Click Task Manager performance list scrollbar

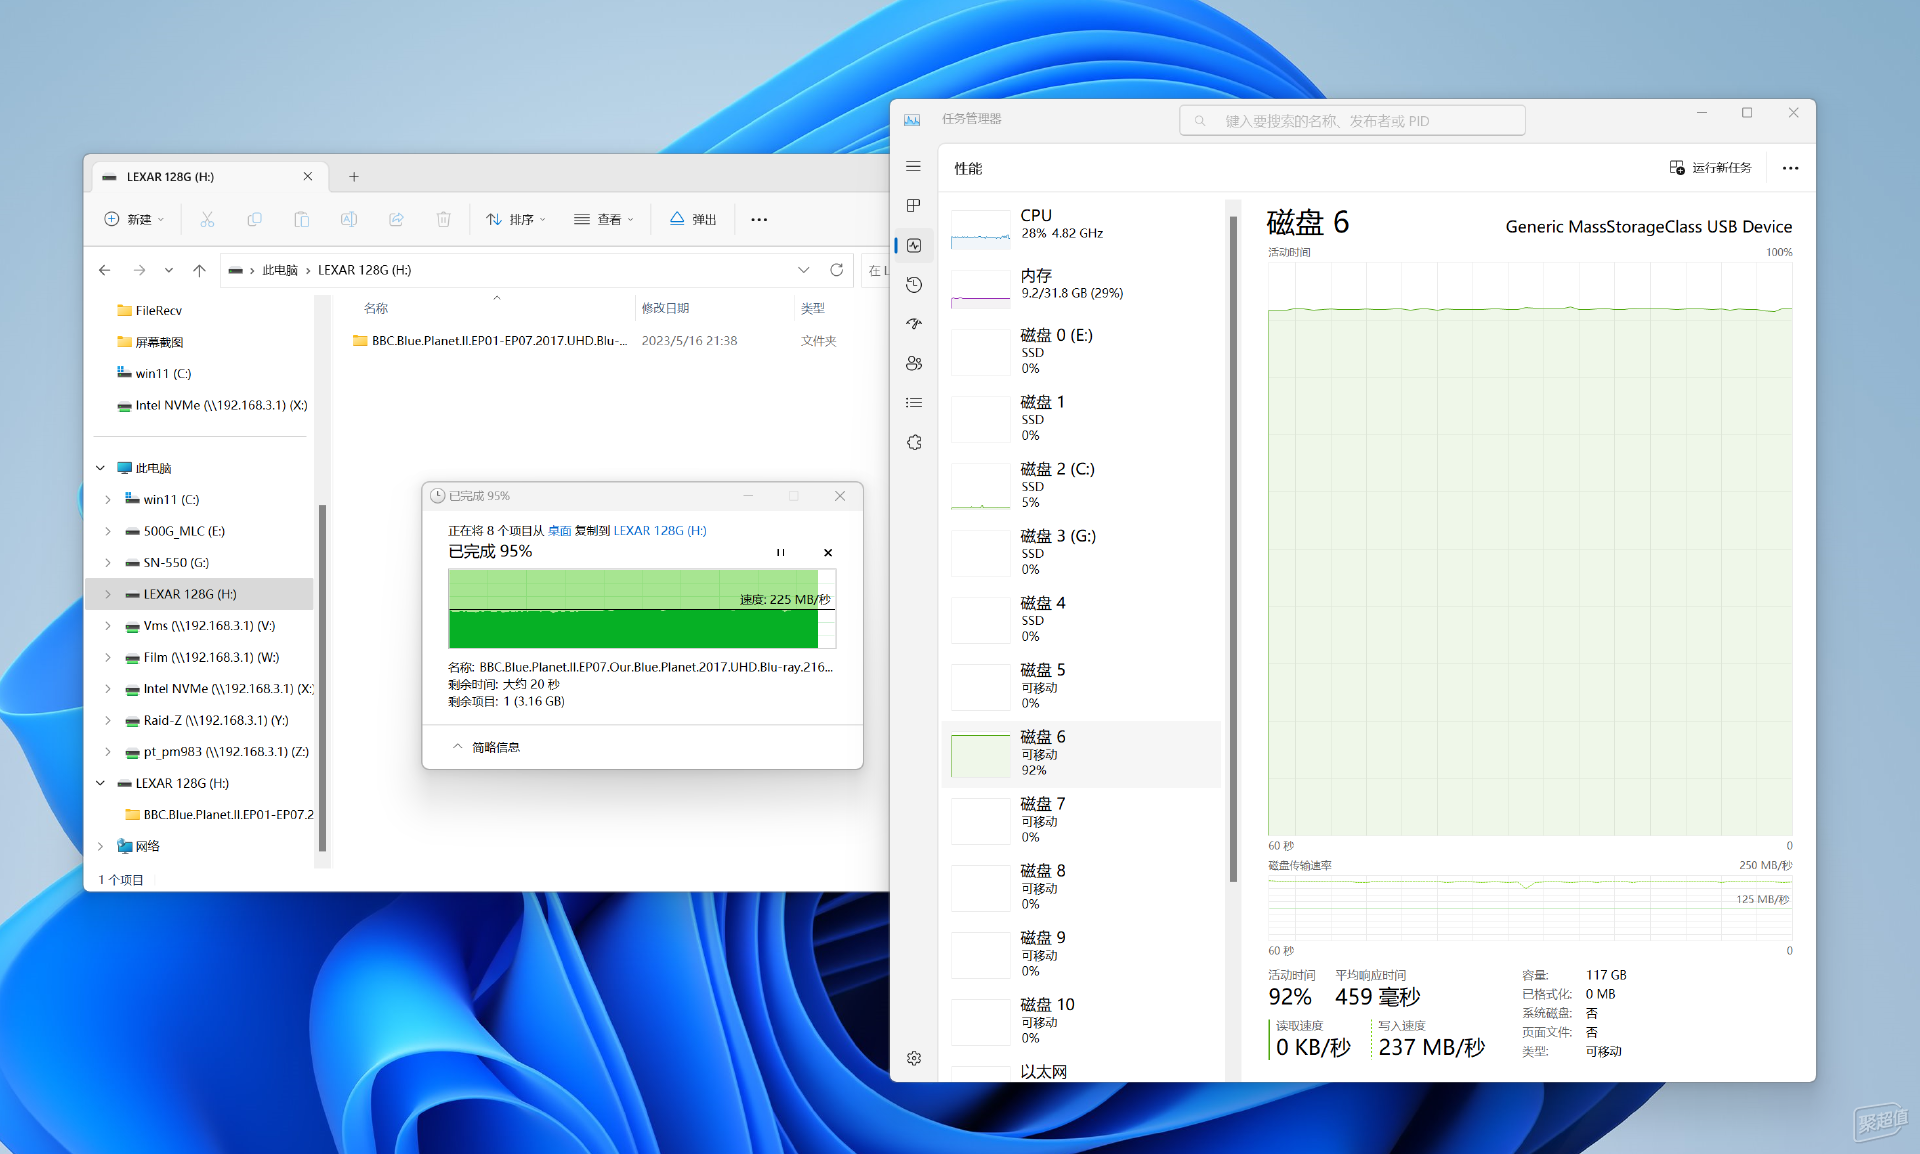coord(1233,548)
